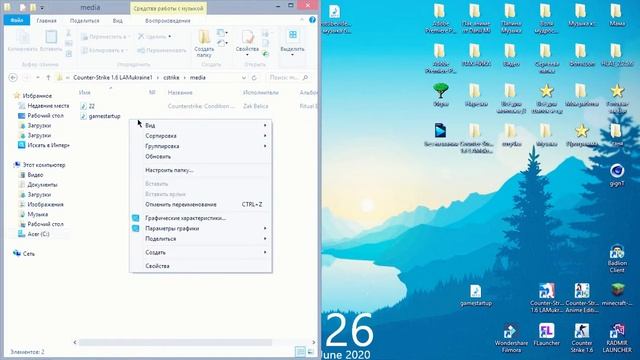The height and width of the screenshot is (360, 640).
Task: Click the Back navigation arrow
Action: tap(13, 78)
